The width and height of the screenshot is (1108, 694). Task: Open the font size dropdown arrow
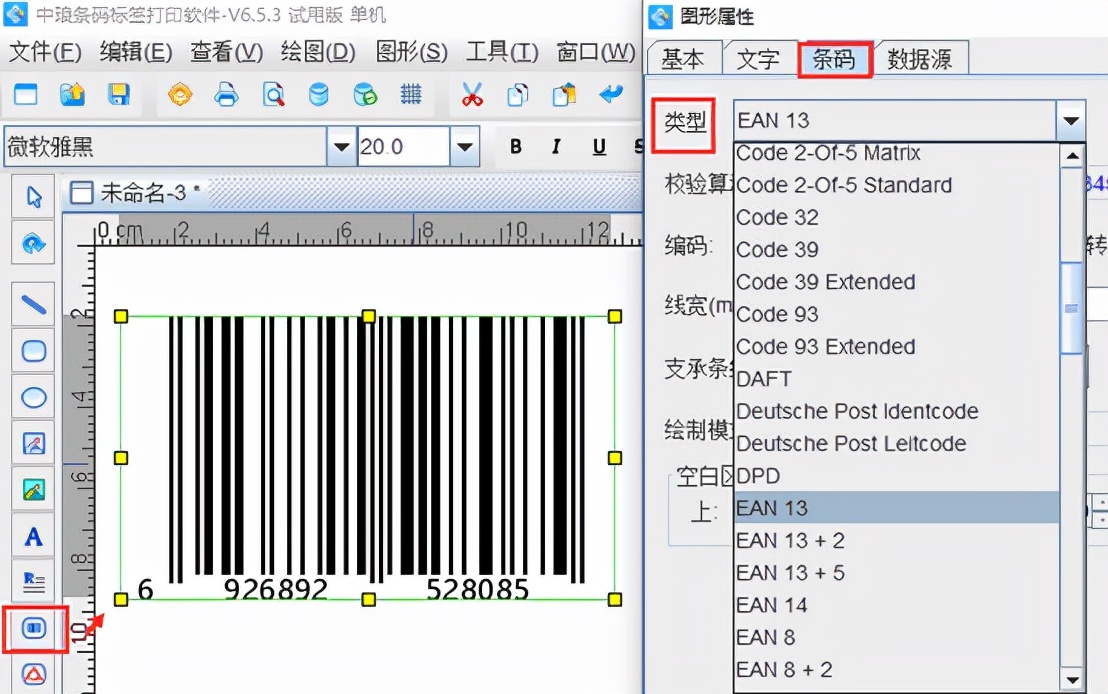click(x=464, y=146)
